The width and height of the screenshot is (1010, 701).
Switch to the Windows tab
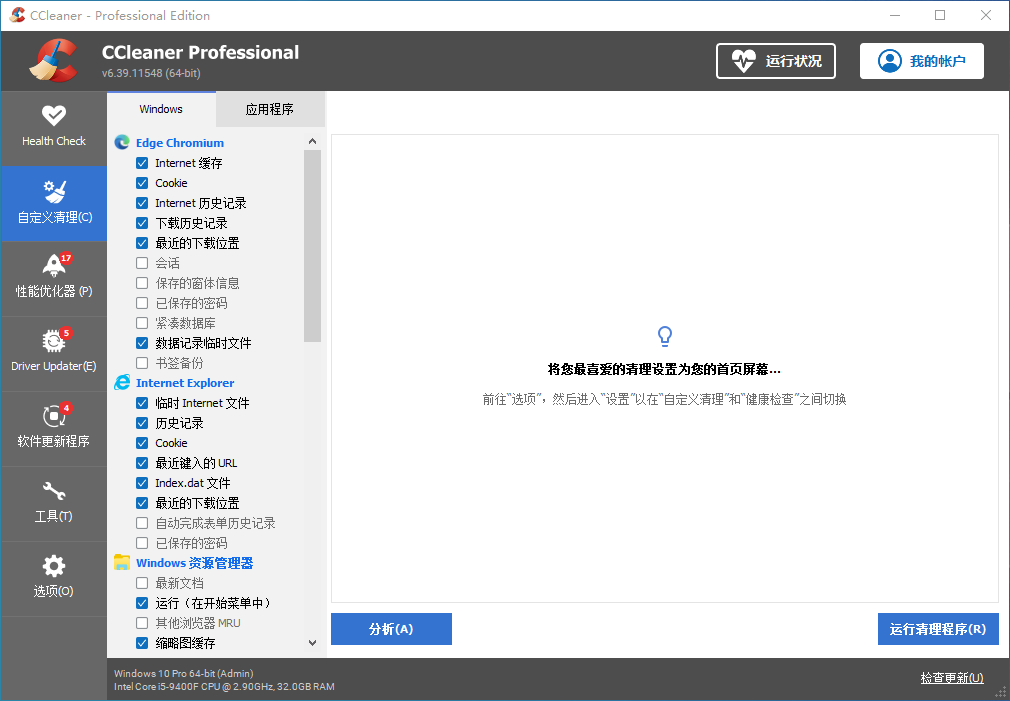tap(161, 109)
